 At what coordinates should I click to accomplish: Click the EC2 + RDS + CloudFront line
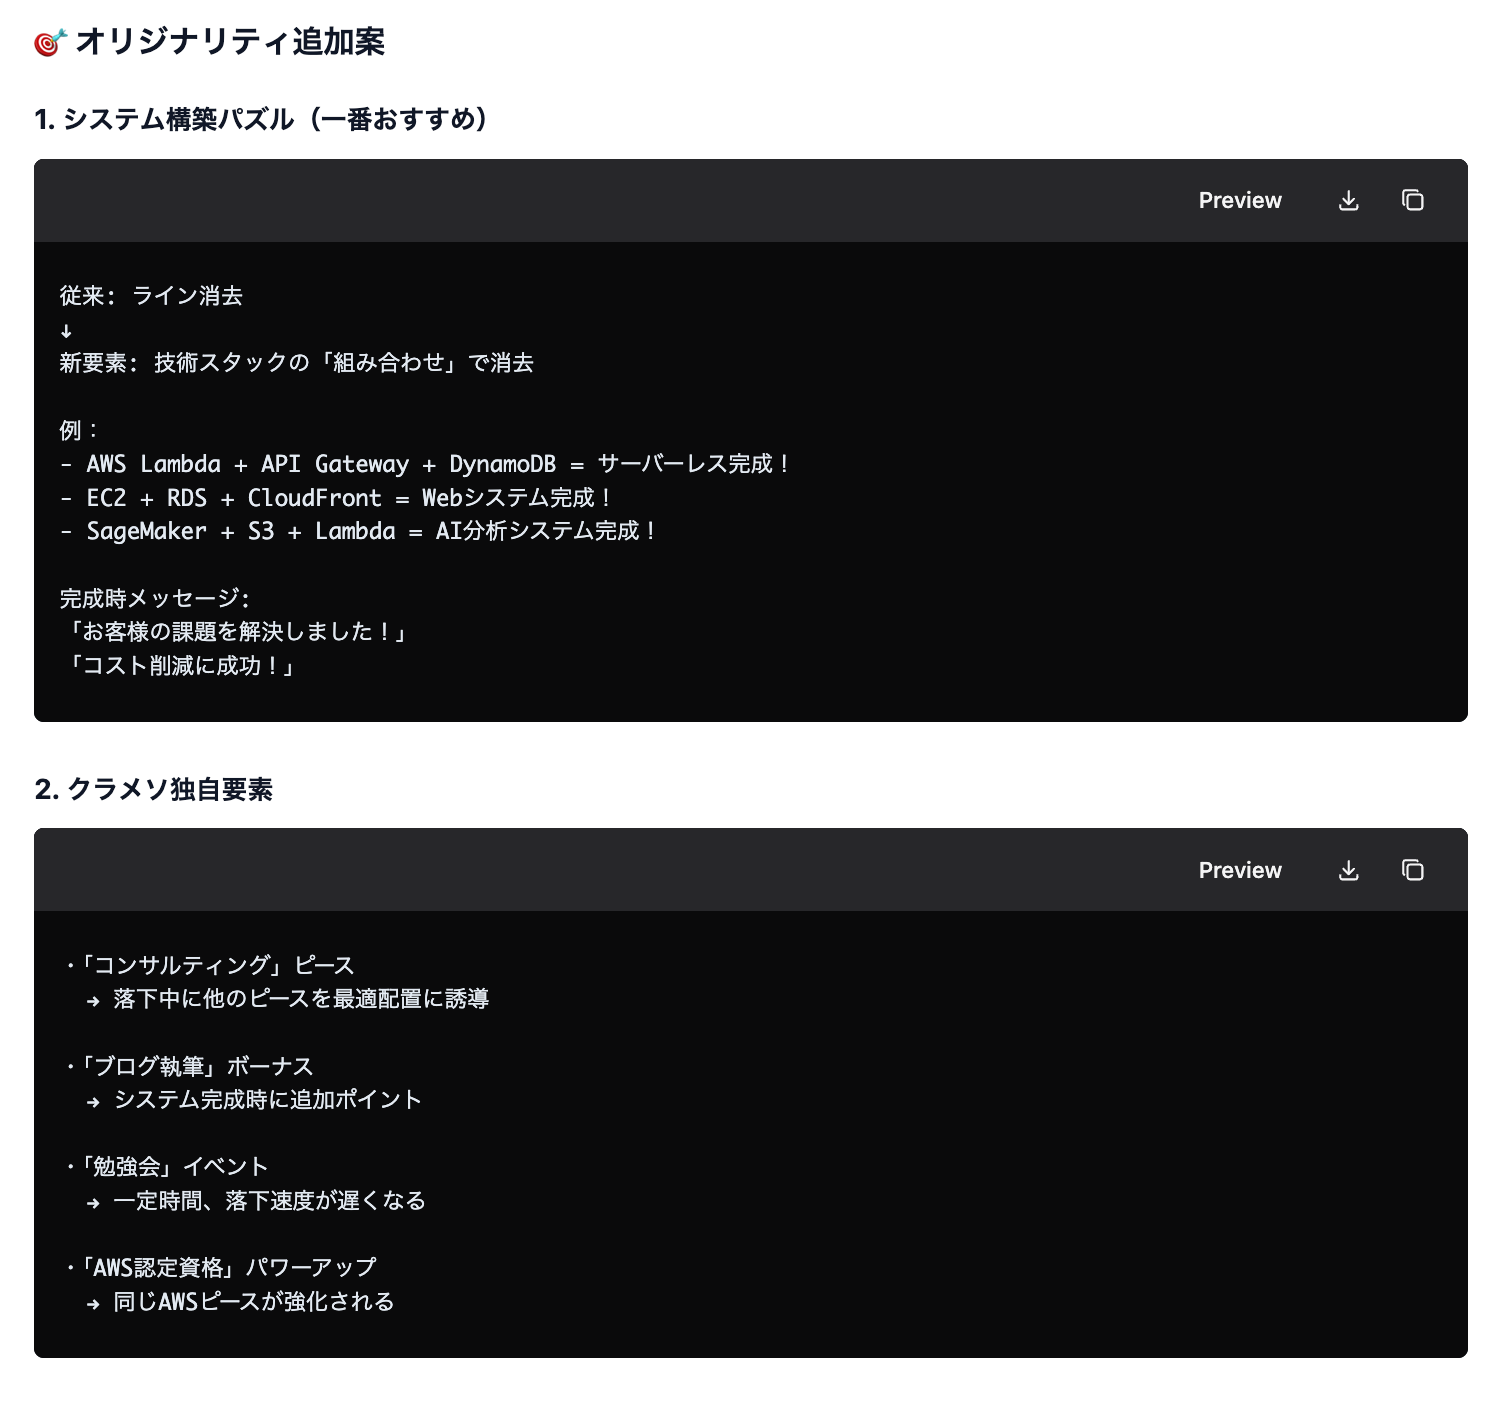[335, 498]
